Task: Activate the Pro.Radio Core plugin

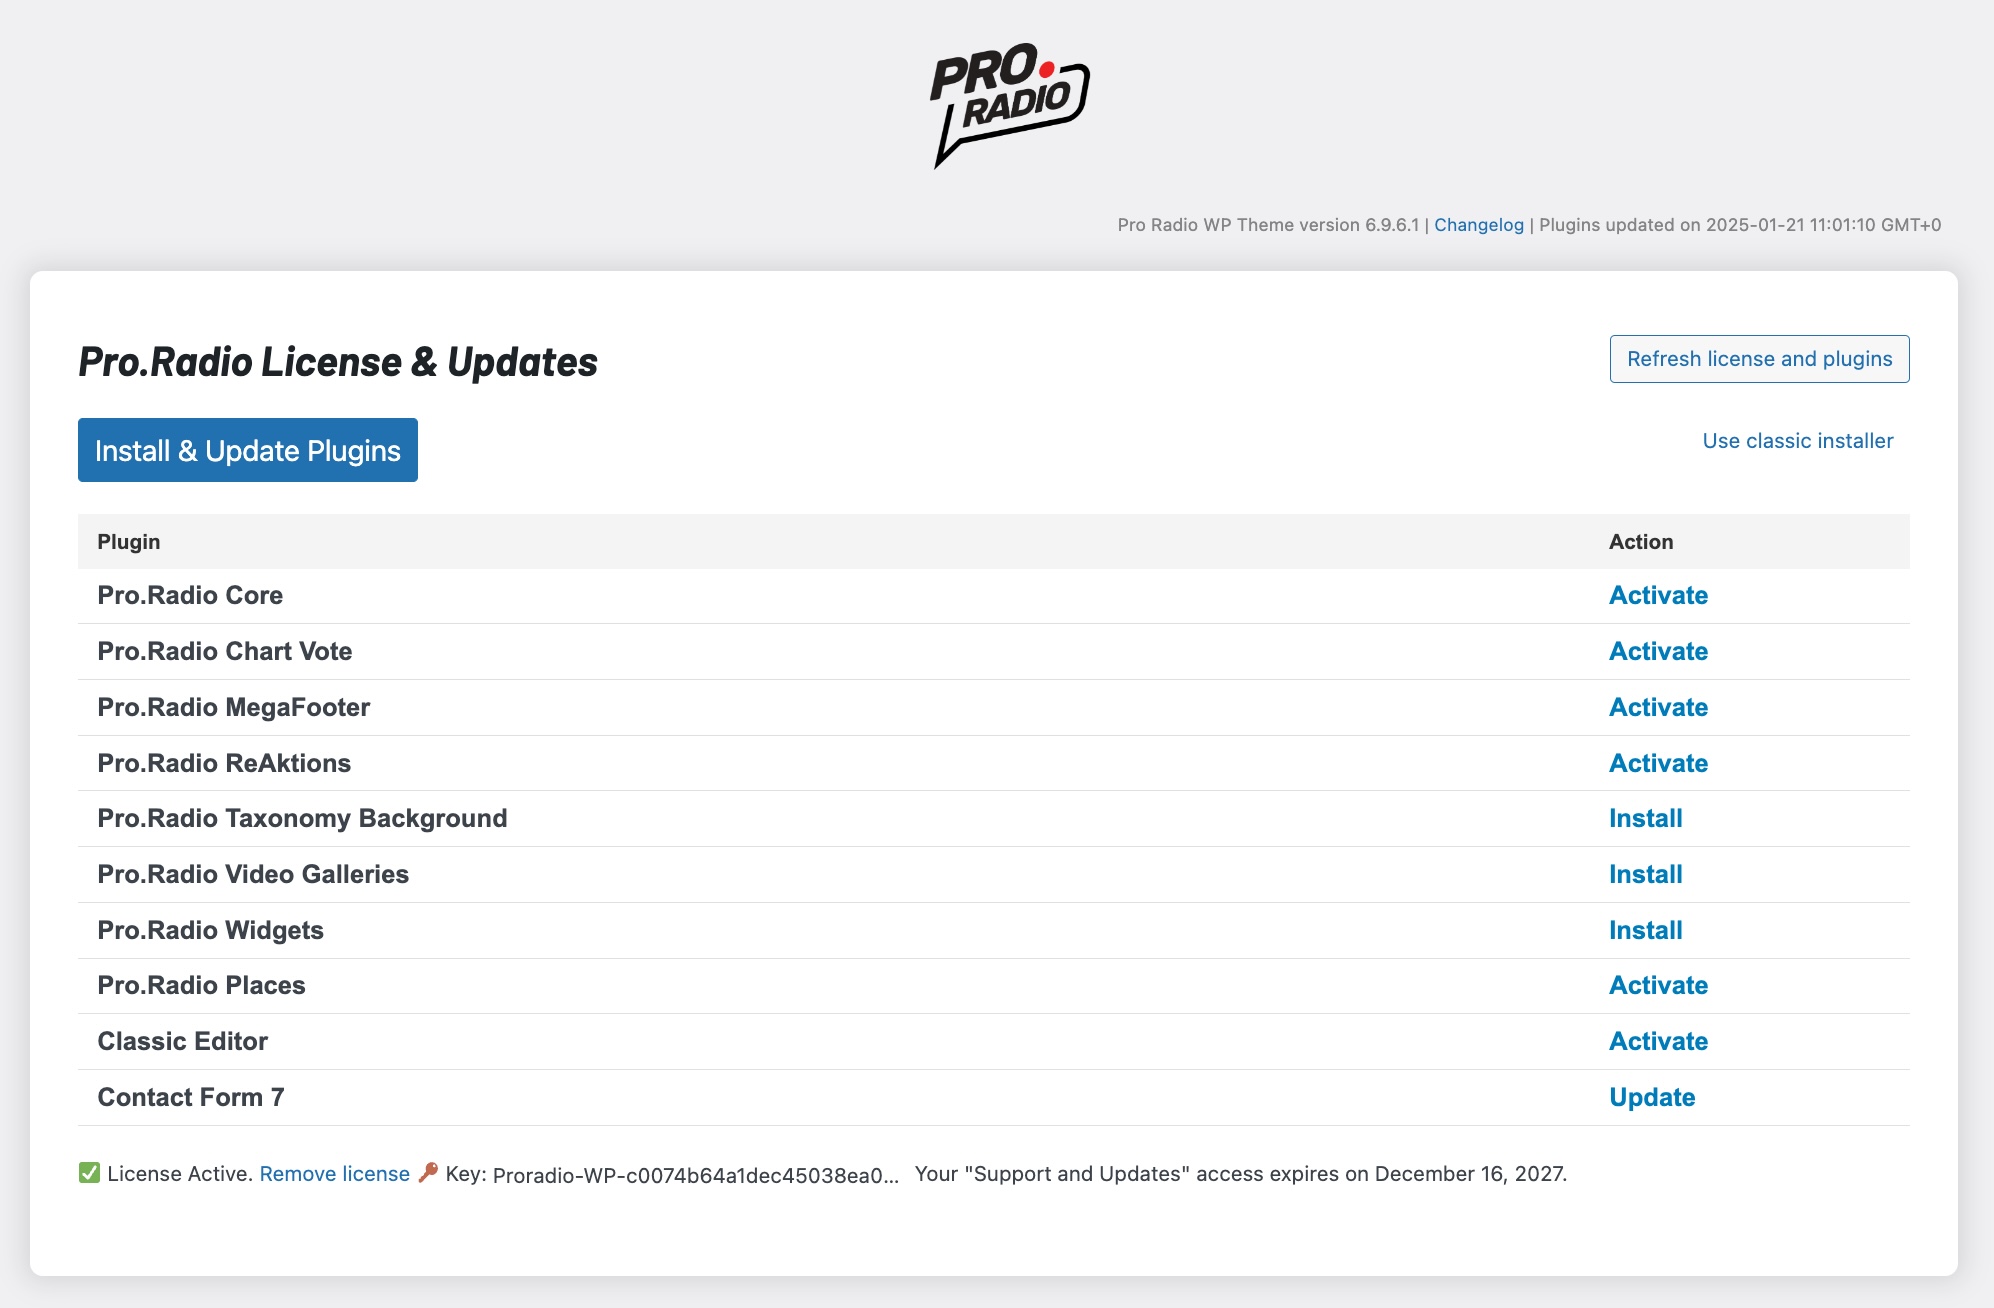Action: (x=1657, y=596)
